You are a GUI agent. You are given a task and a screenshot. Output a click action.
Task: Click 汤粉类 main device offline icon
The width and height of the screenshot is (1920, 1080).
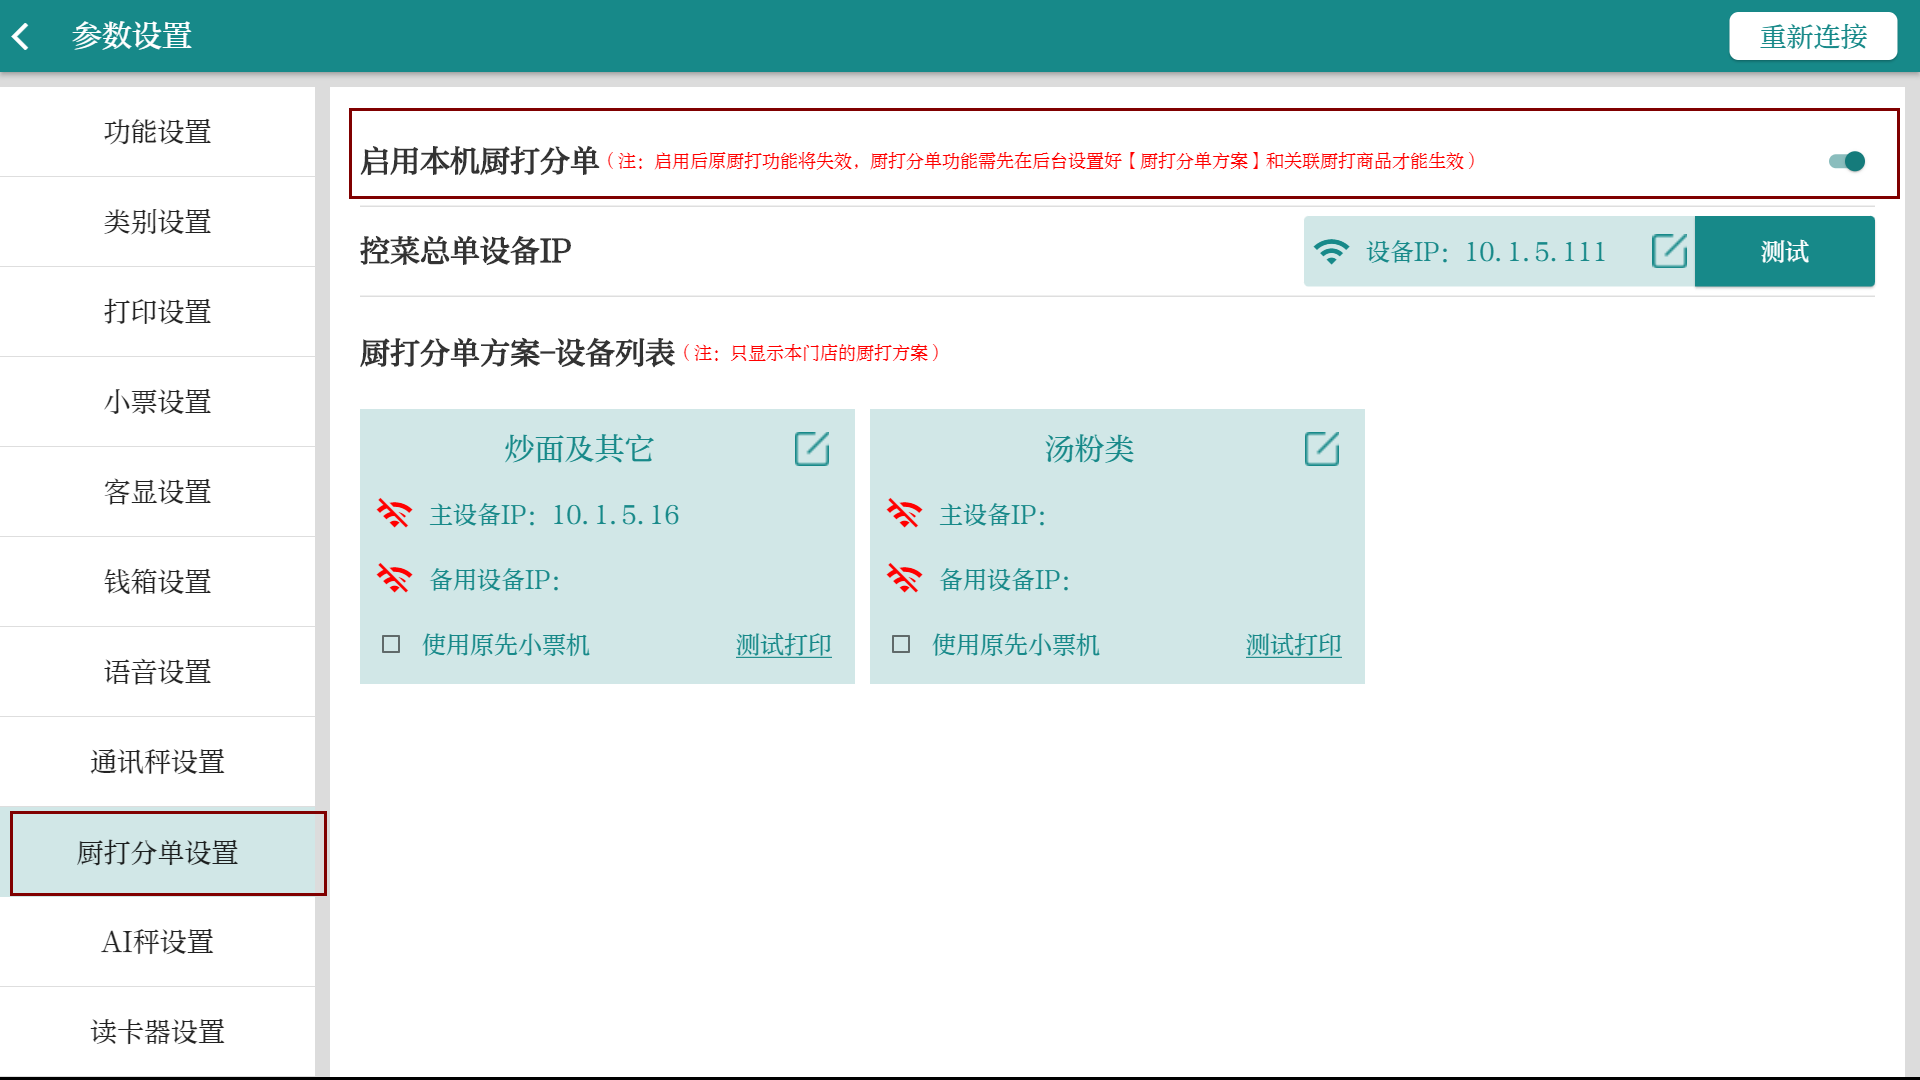tap(904, 514)
